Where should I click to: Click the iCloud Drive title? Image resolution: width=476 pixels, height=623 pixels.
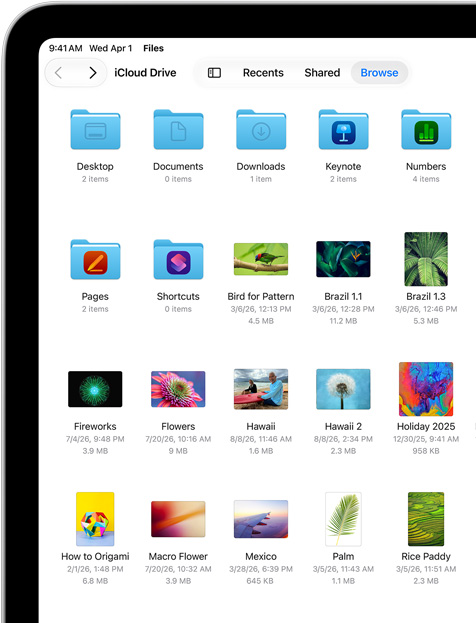[145, 73]
